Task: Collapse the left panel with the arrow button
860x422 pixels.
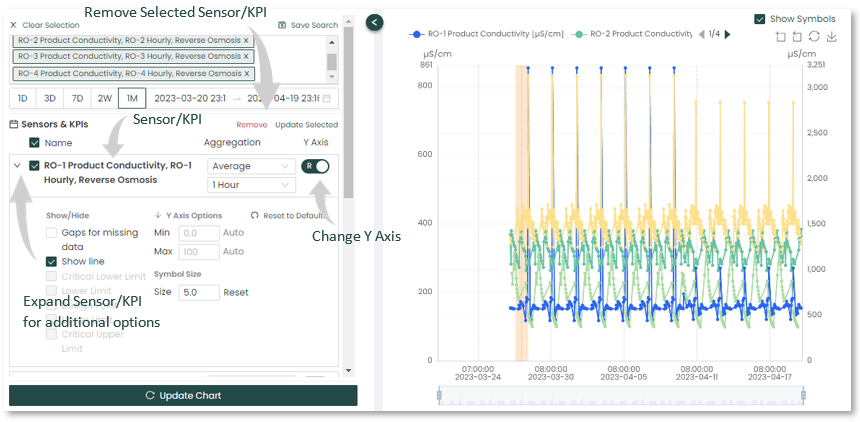Action: (x=375, y=22)
